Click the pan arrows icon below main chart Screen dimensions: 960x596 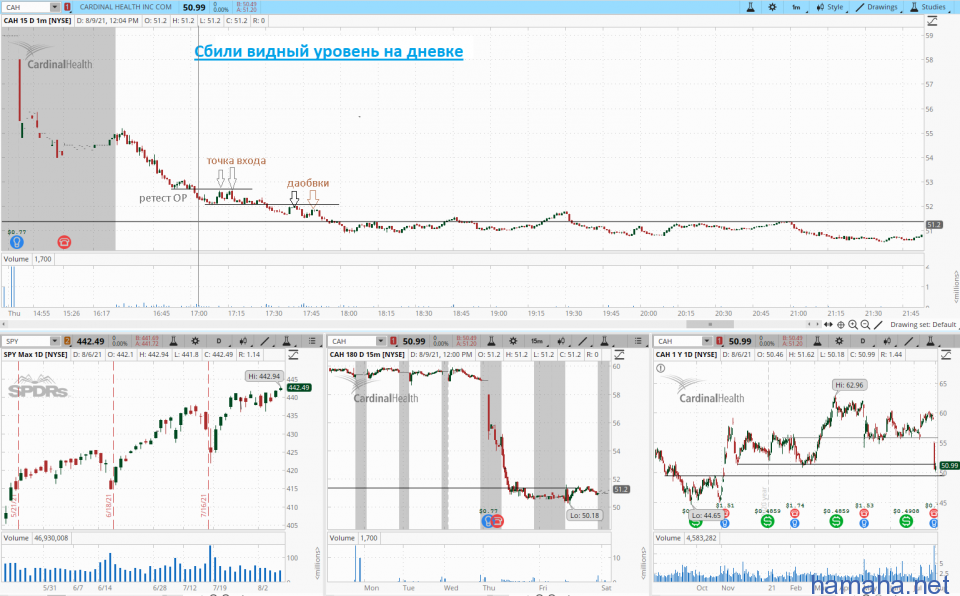[x=828, y=325]
